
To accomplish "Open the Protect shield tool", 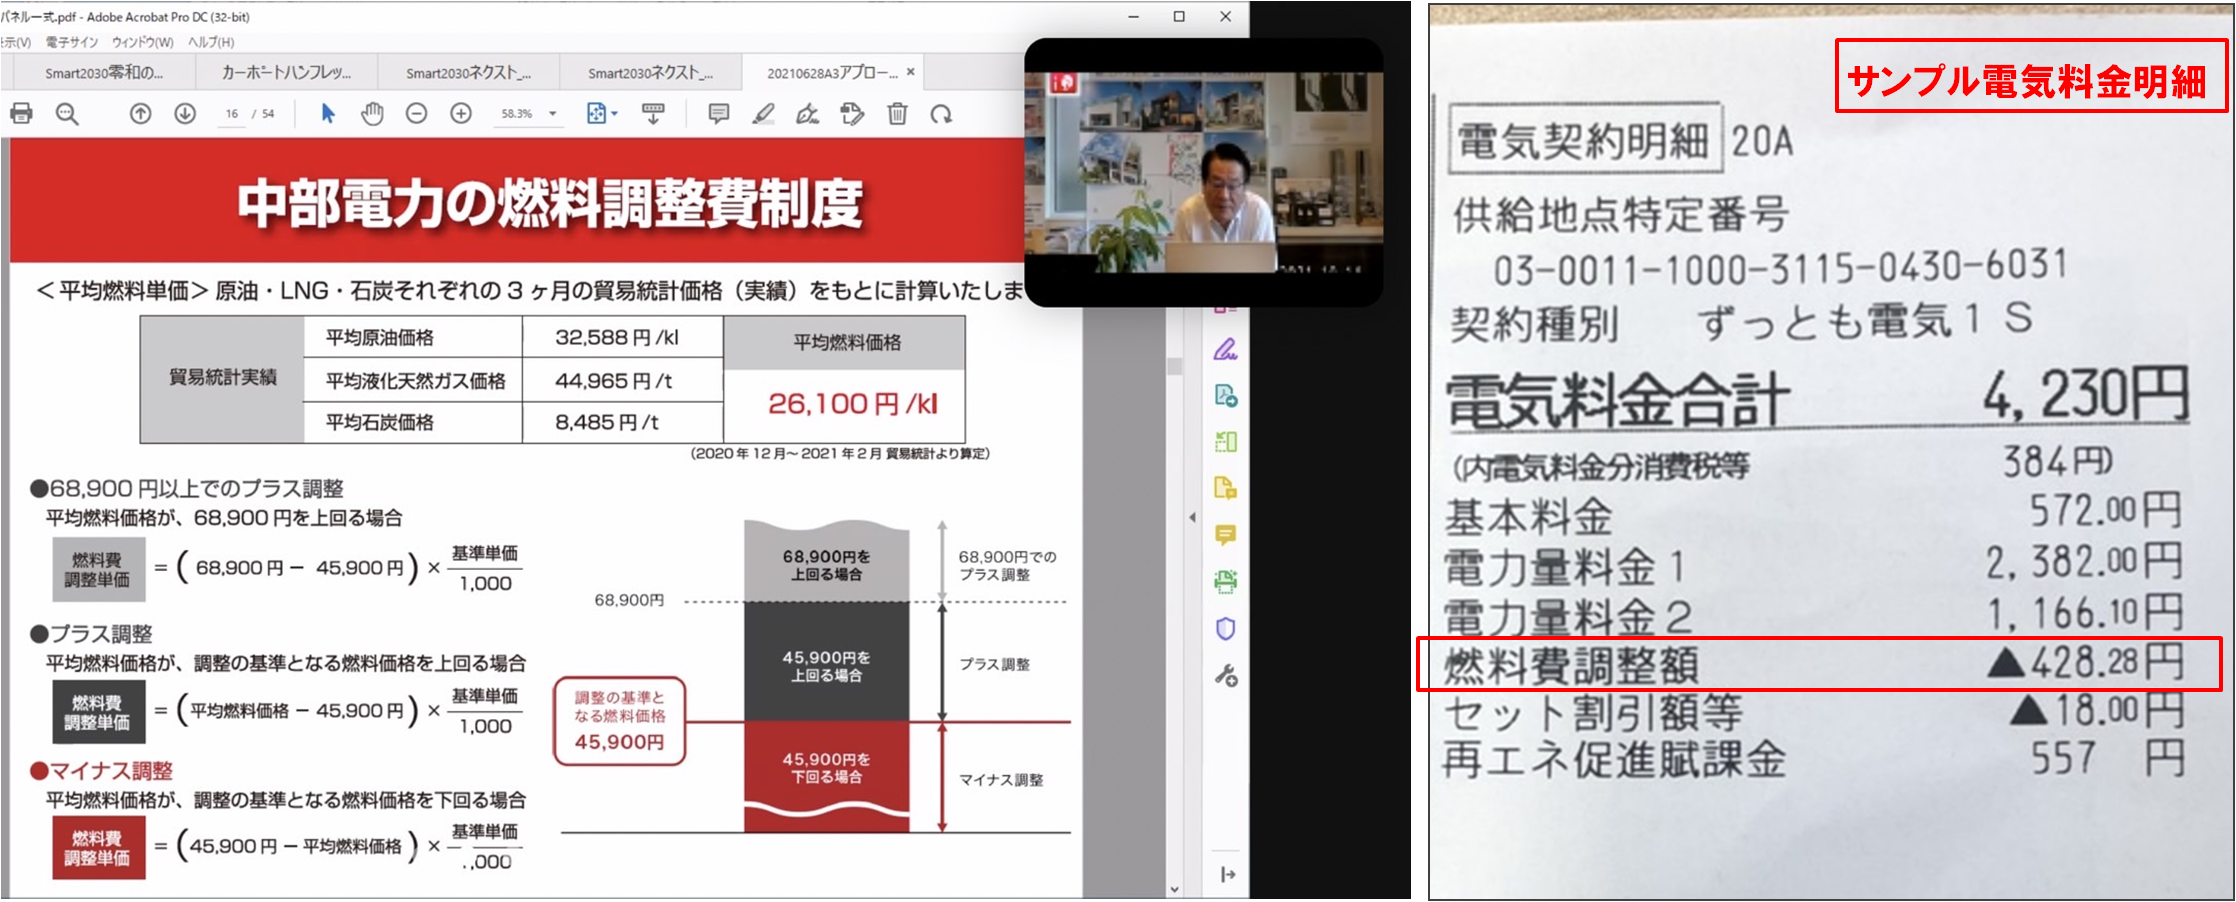I will point(1225,628).
